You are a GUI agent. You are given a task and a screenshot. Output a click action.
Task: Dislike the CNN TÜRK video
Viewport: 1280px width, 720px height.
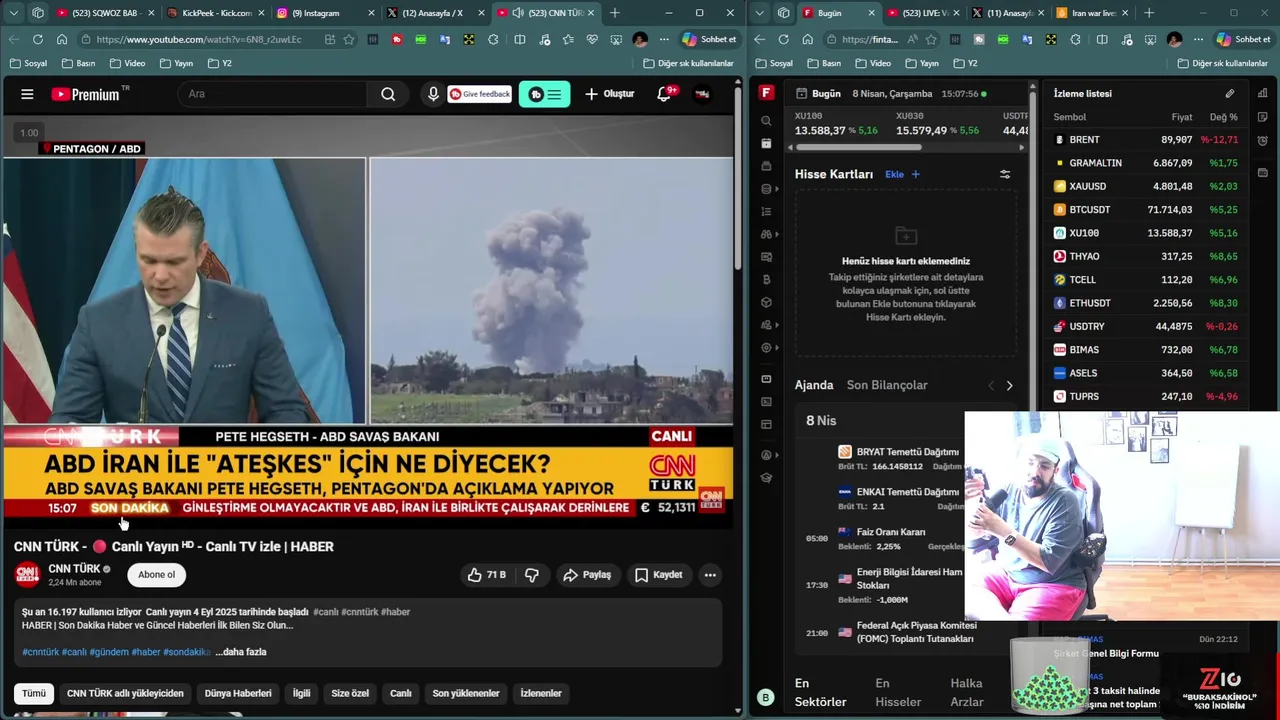click(x=532, y=575)
